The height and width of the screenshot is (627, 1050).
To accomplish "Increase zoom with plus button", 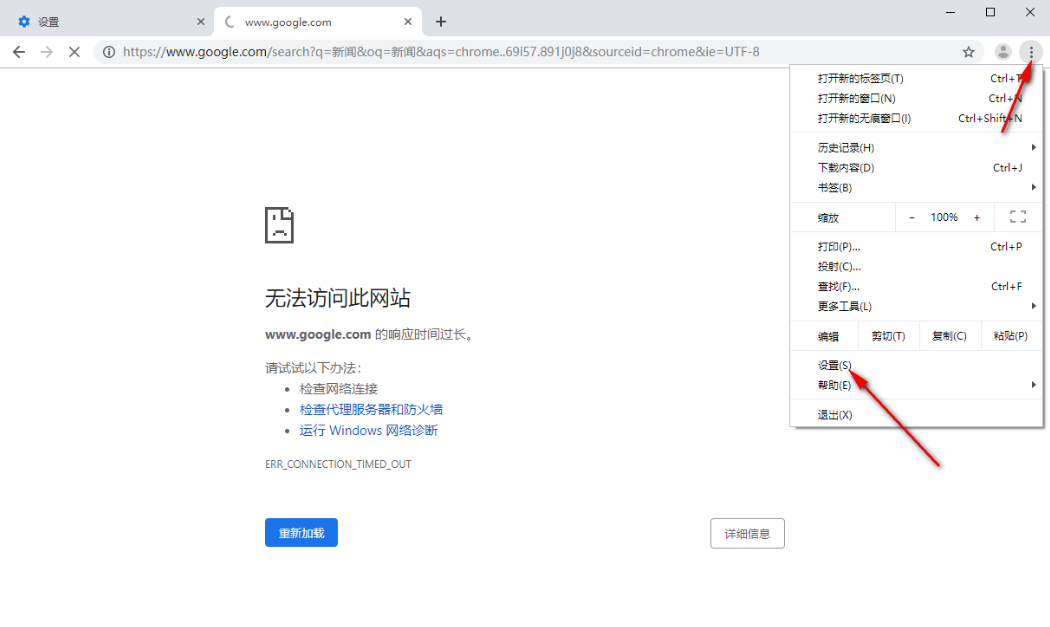I will (x=977, y=218).
